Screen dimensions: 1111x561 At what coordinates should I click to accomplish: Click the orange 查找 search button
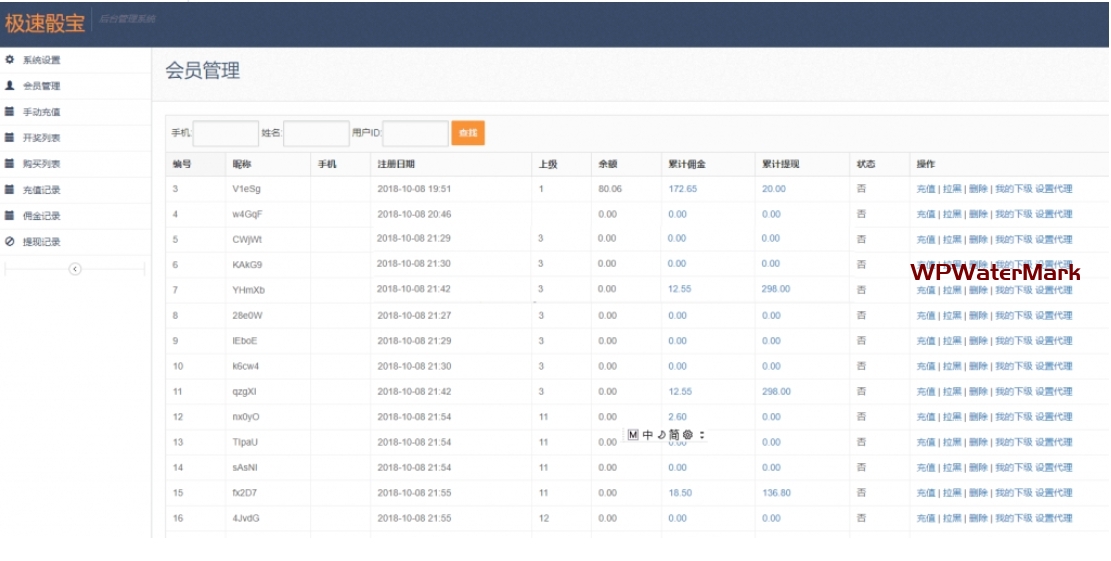[x=468, y=132]
